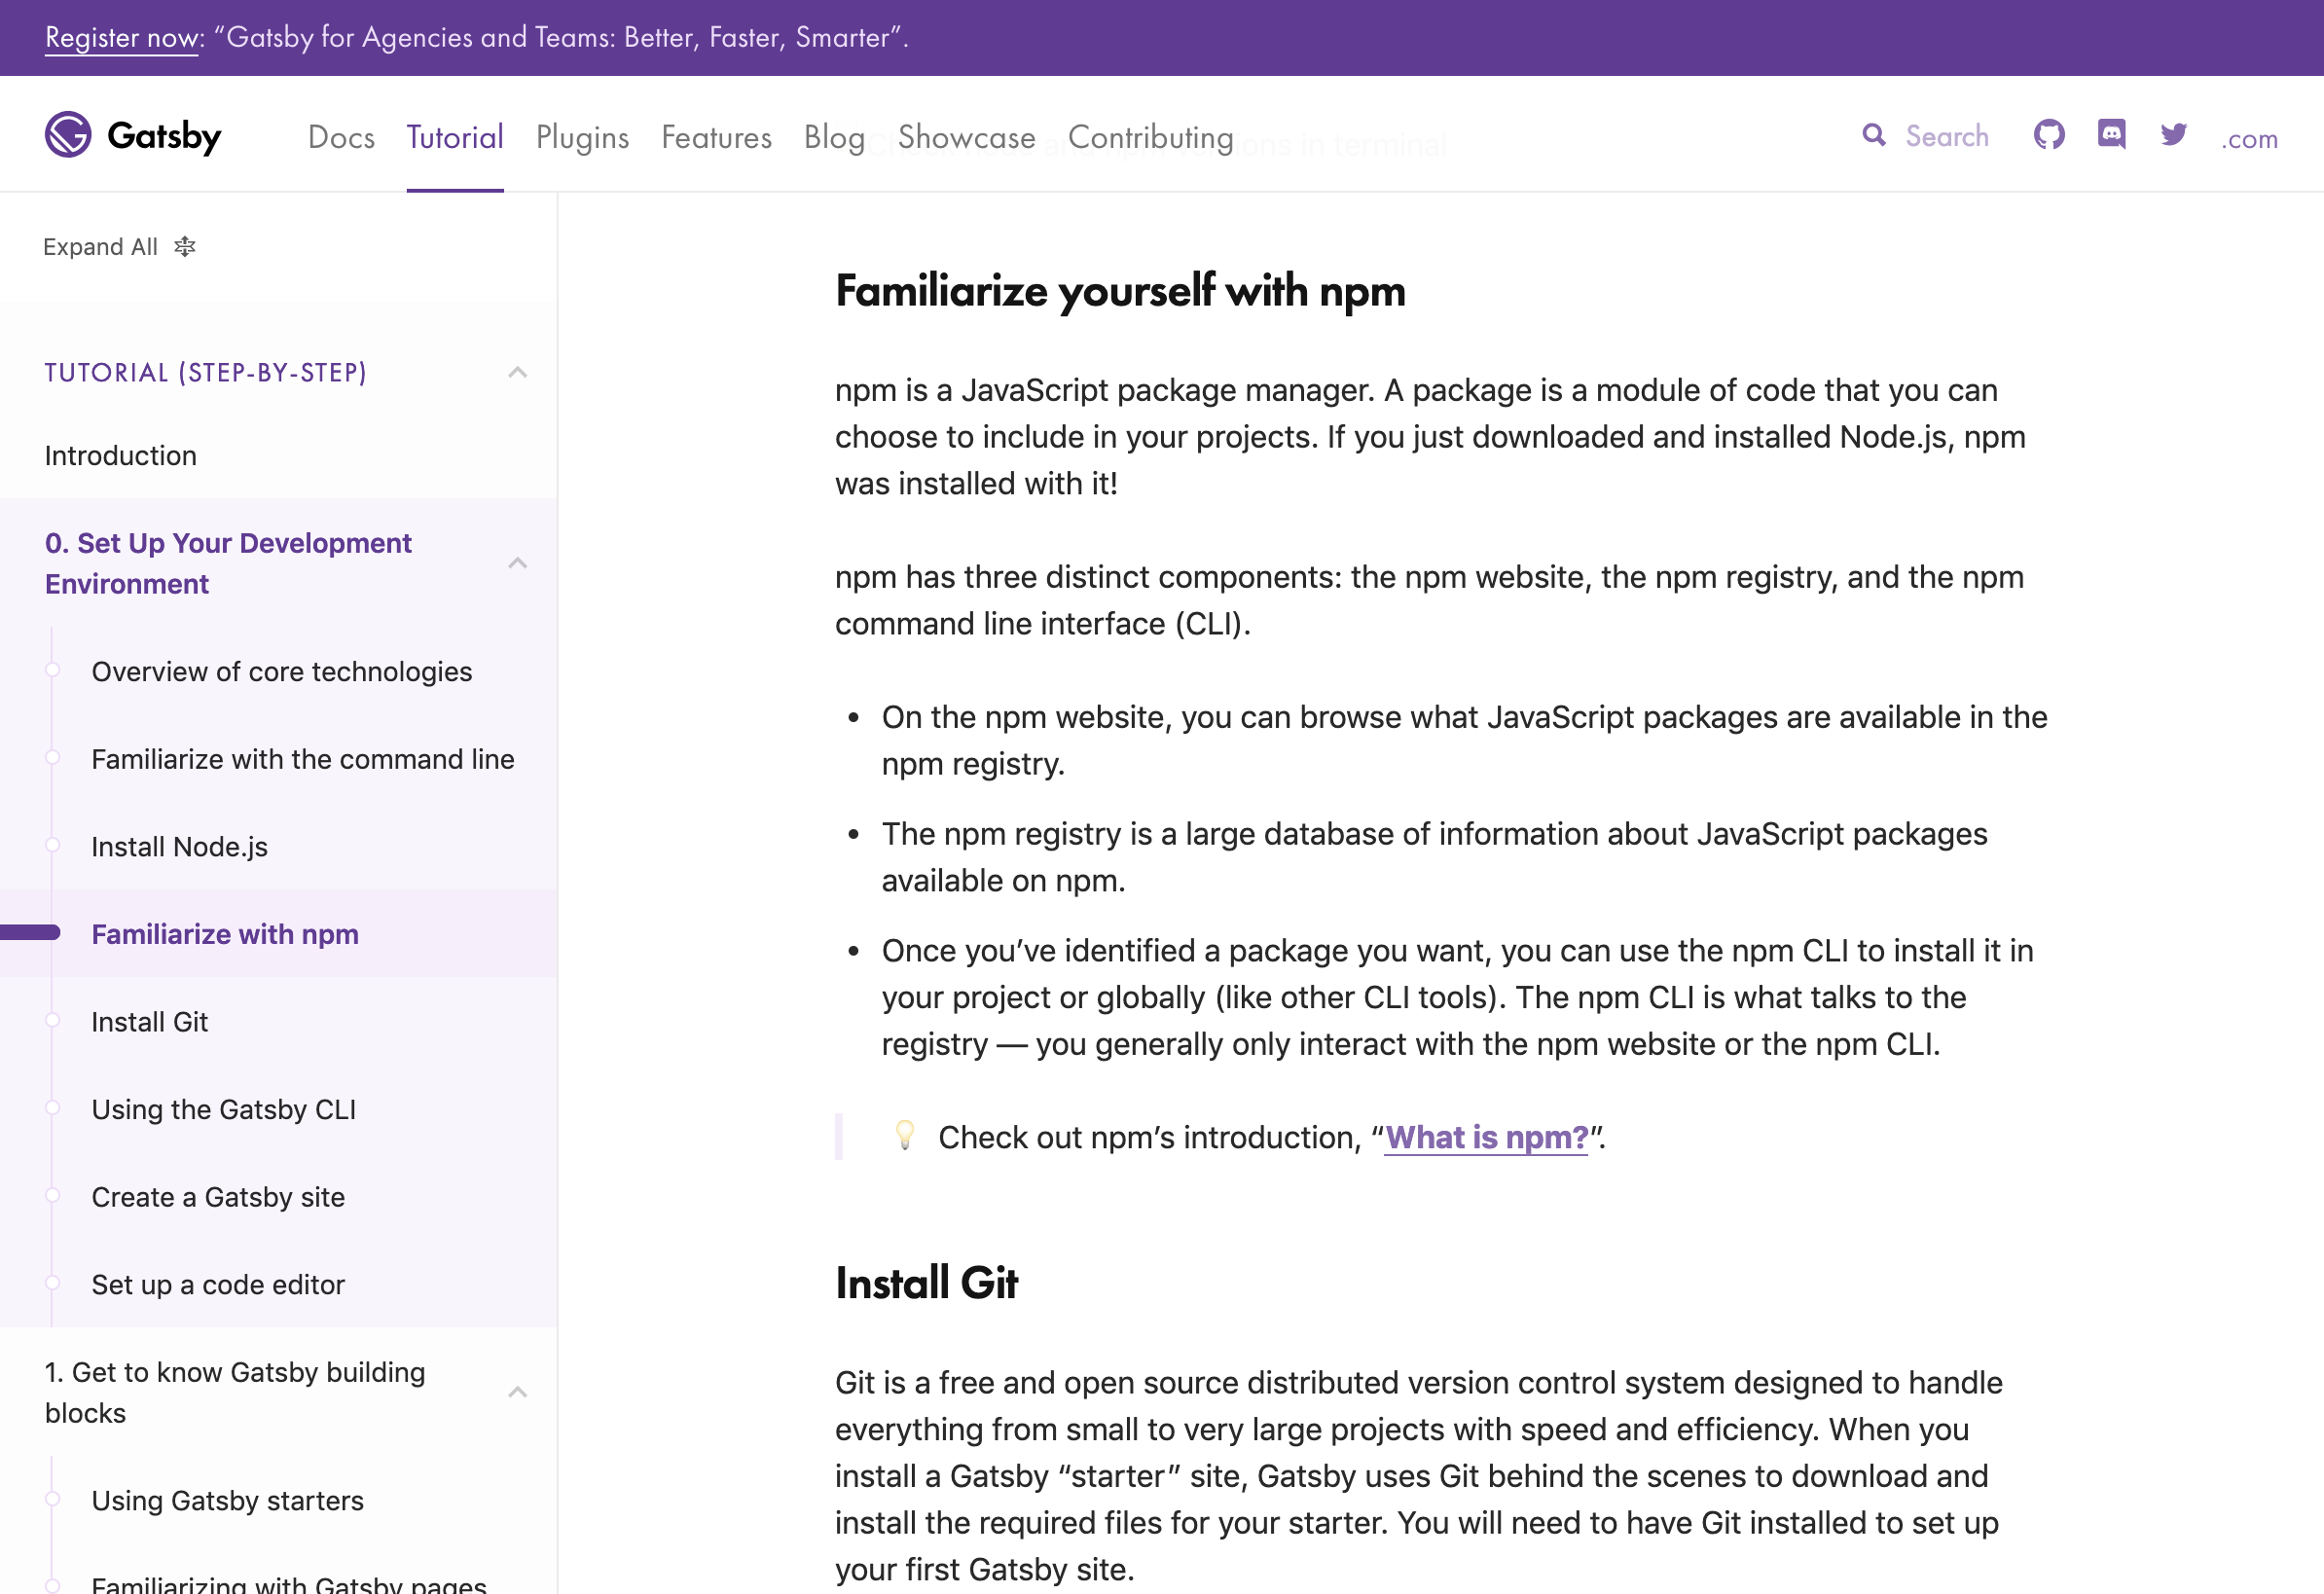2324x1594 pixels.
Task: Click the search magnifier icon
Action: [x=1874, y=135]
